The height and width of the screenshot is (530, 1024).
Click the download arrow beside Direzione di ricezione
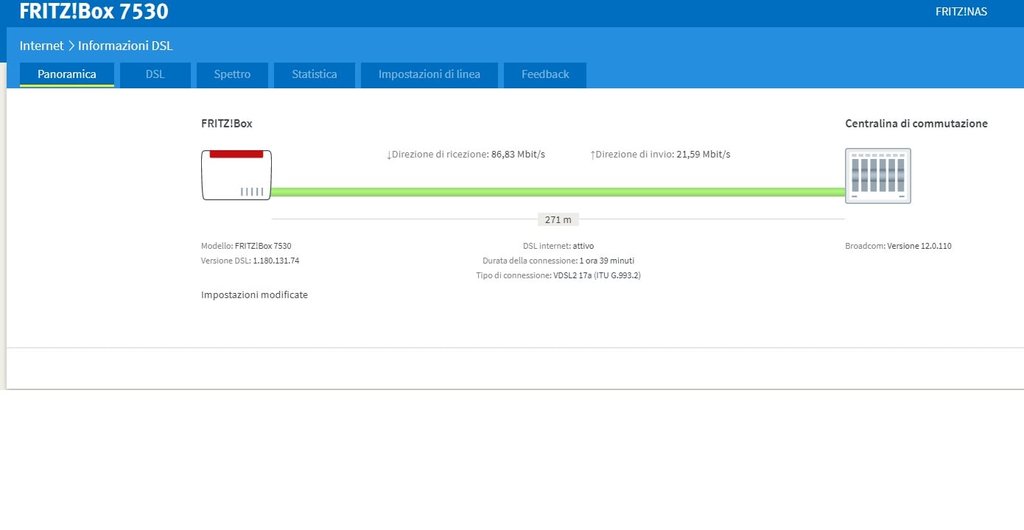pyautogui.click(x=389, y=155)
